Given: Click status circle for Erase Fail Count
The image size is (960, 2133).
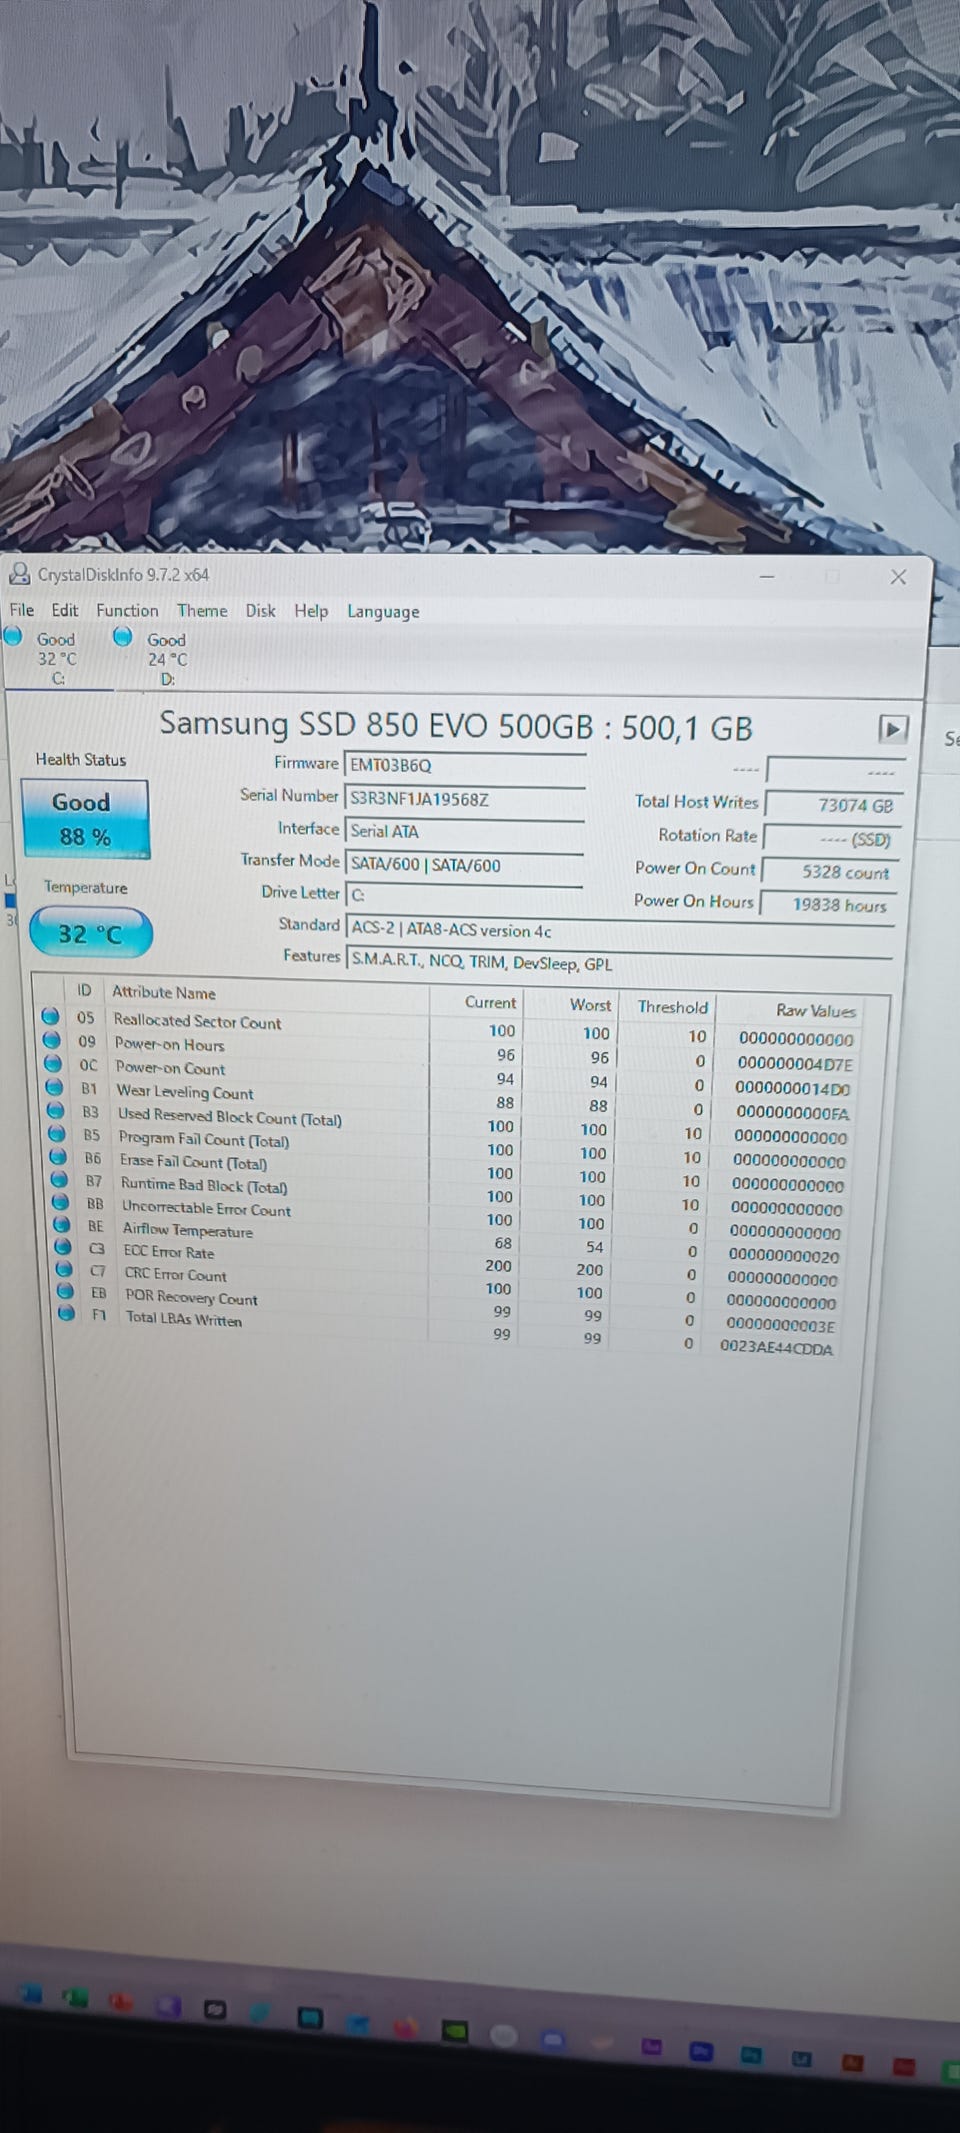Looking at the screenshot, I should point(59,1157).
